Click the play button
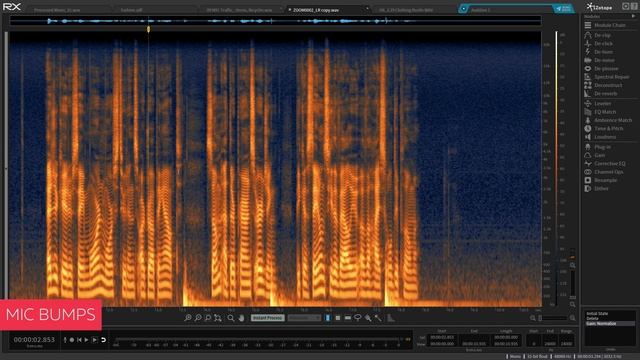This screenshot has width=640, height=360. (87, 340)
